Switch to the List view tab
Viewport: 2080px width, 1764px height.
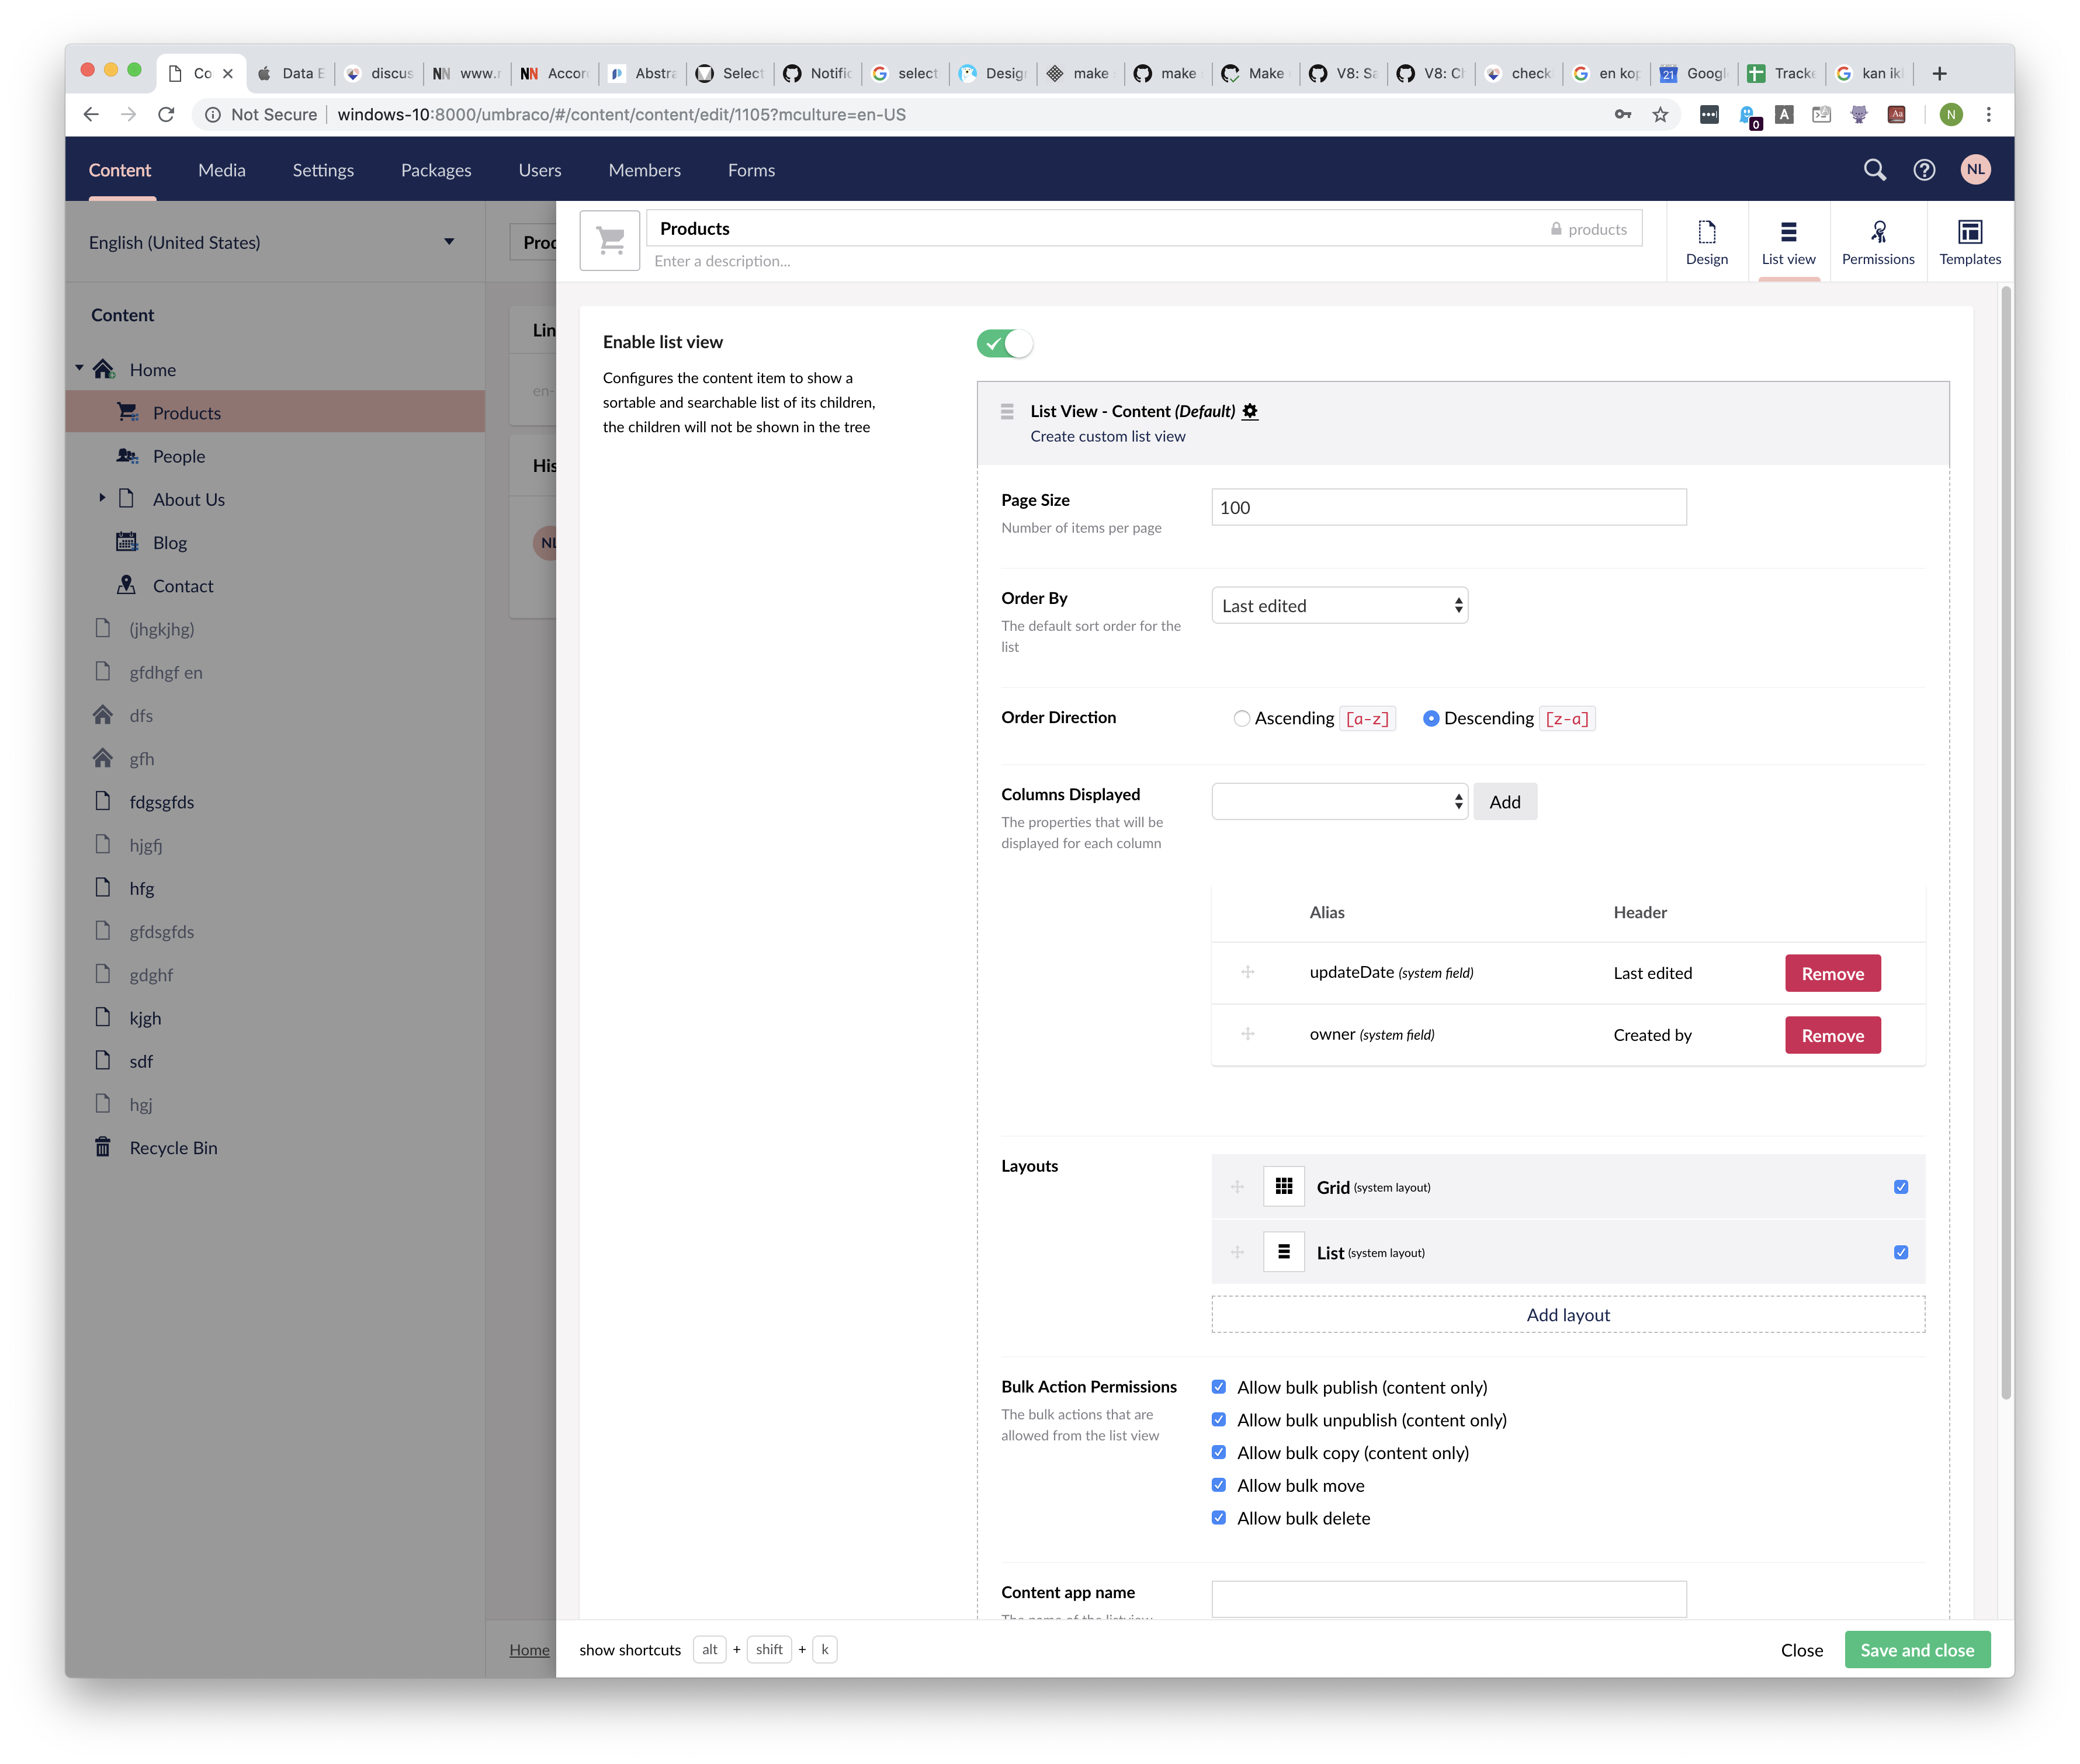click(x=1788, y=242)
